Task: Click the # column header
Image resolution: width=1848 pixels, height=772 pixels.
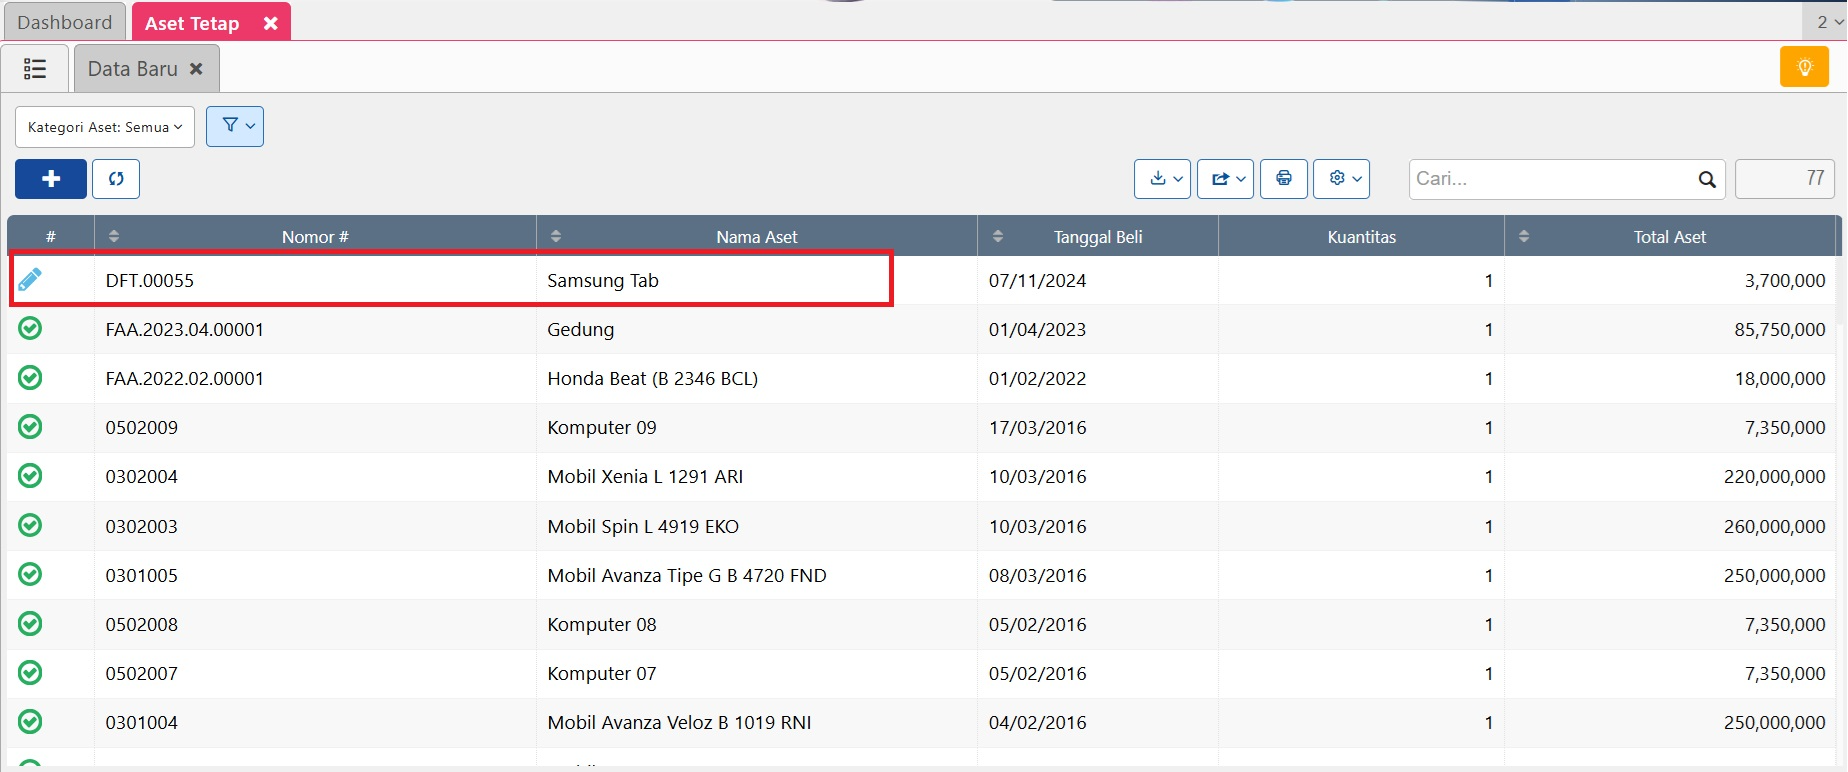Action: tap(51, 237)
